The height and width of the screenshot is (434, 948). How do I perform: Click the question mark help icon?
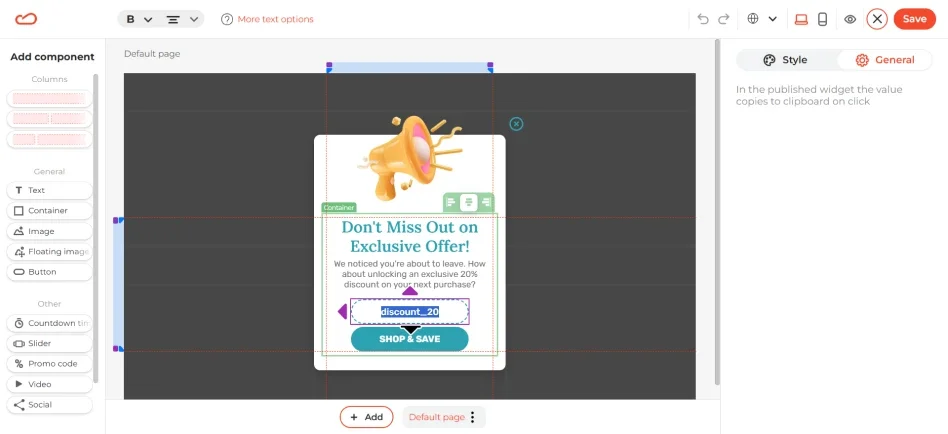pos(227,19)
